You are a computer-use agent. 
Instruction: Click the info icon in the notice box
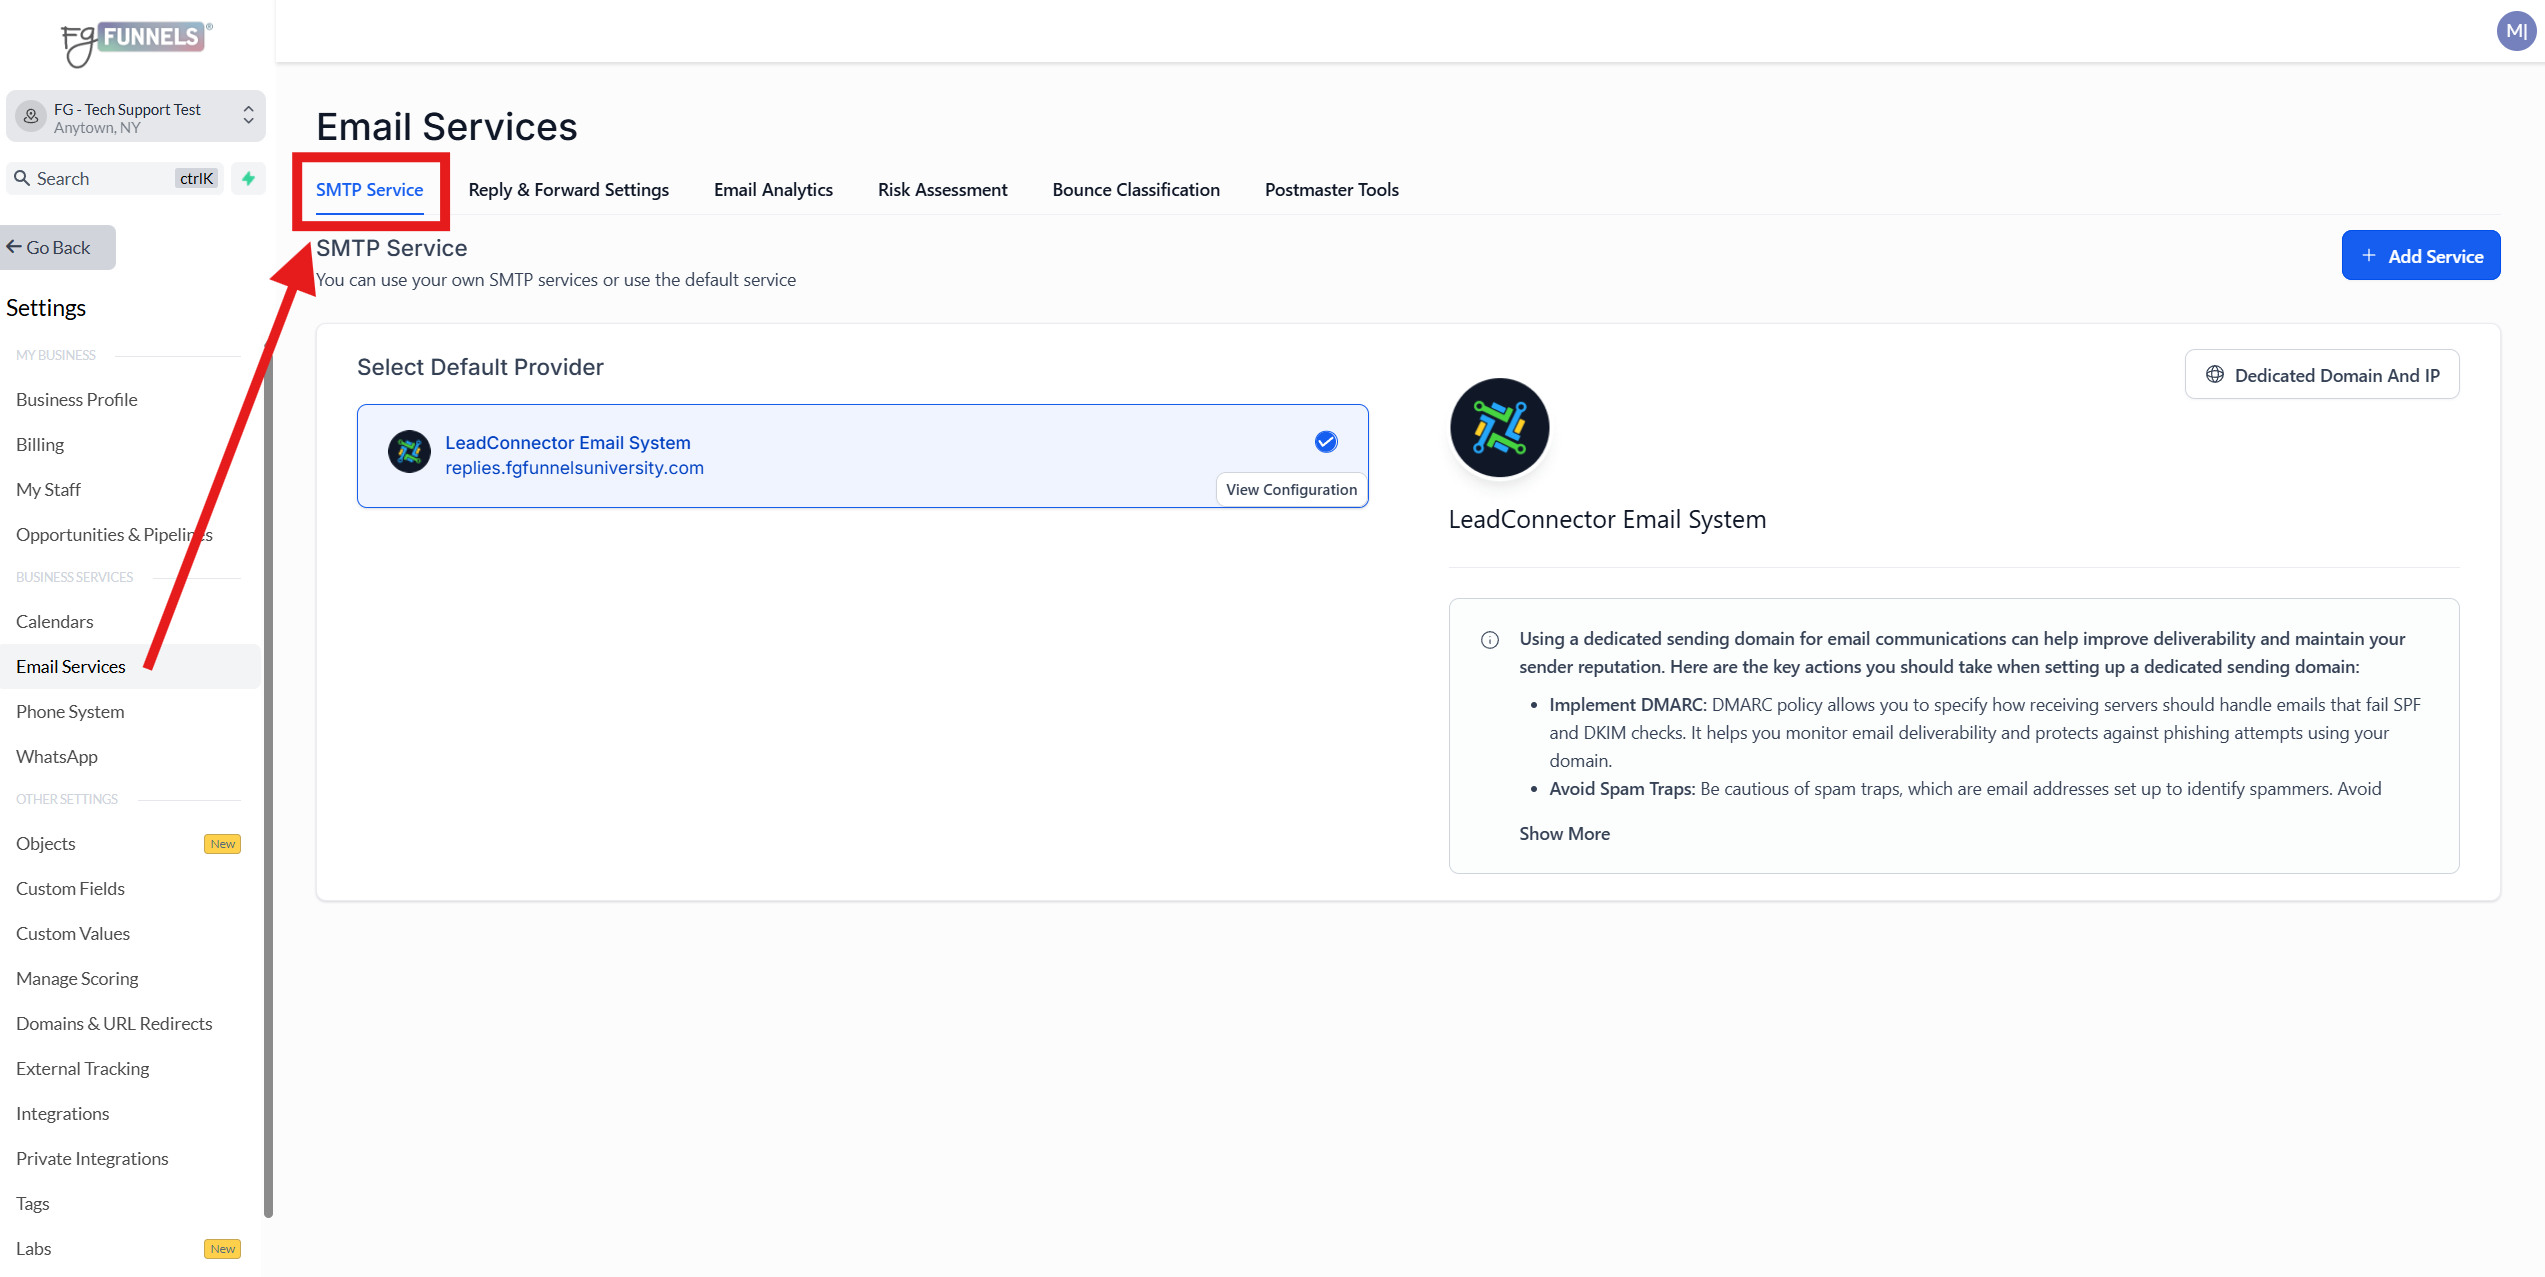[1489, 640]
